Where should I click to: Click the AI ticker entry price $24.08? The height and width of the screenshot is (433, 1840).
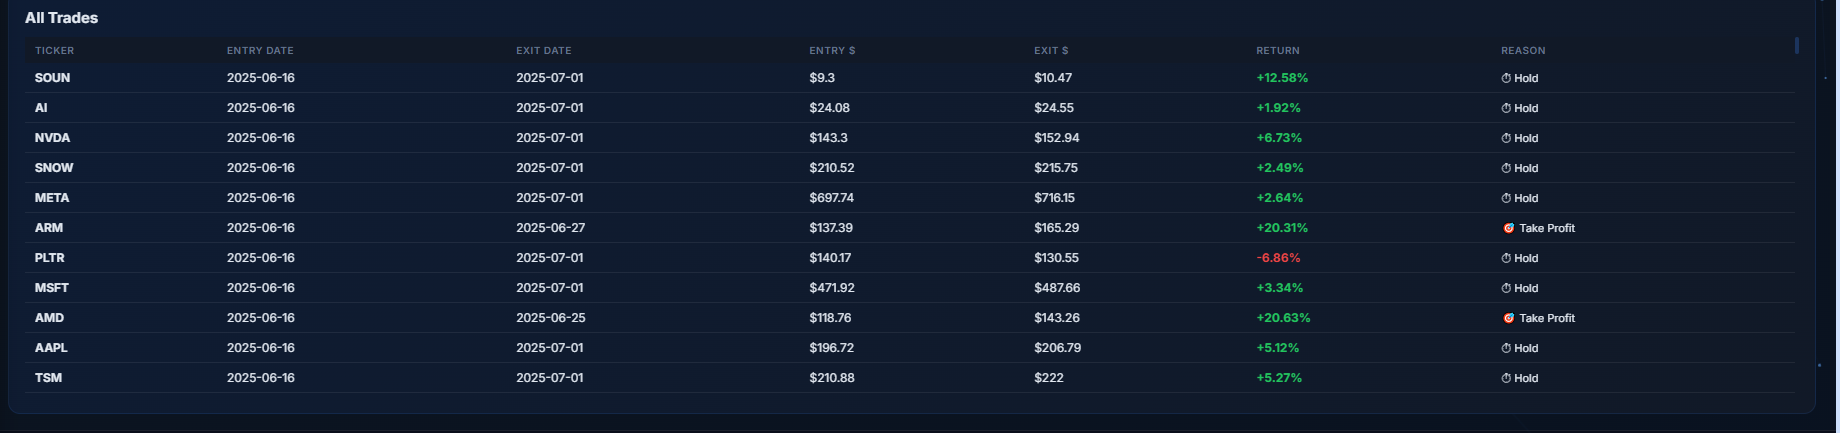pyautogui.click(x=829, y=108)
